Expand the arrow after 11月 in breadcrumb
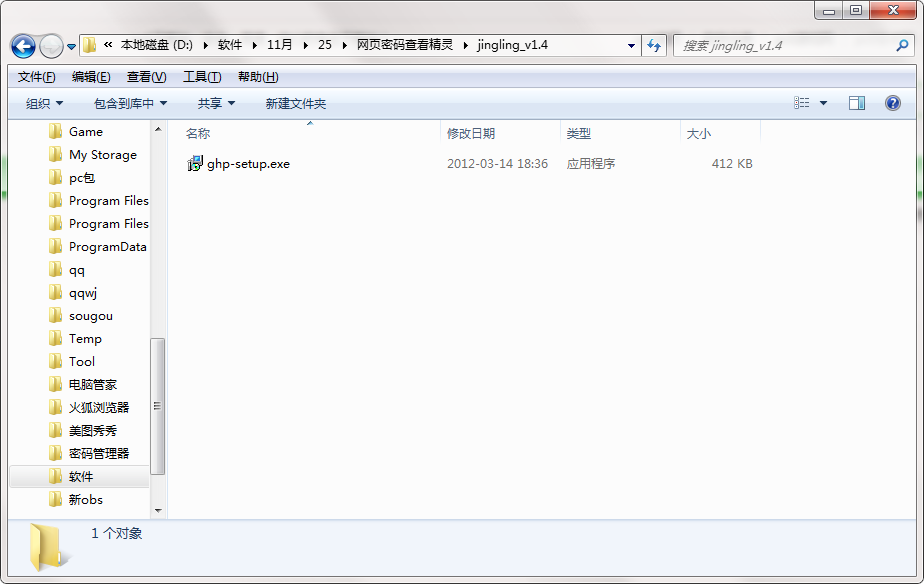 pos(305,45)
